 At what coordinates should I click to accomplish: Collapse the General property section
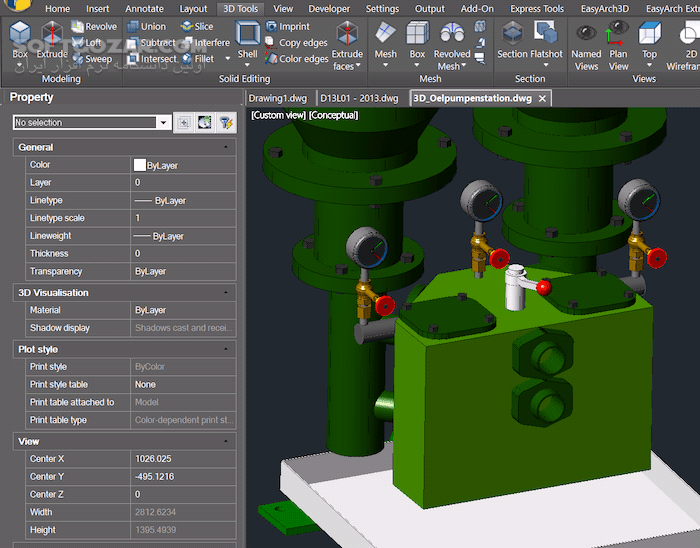click(226, 147)
